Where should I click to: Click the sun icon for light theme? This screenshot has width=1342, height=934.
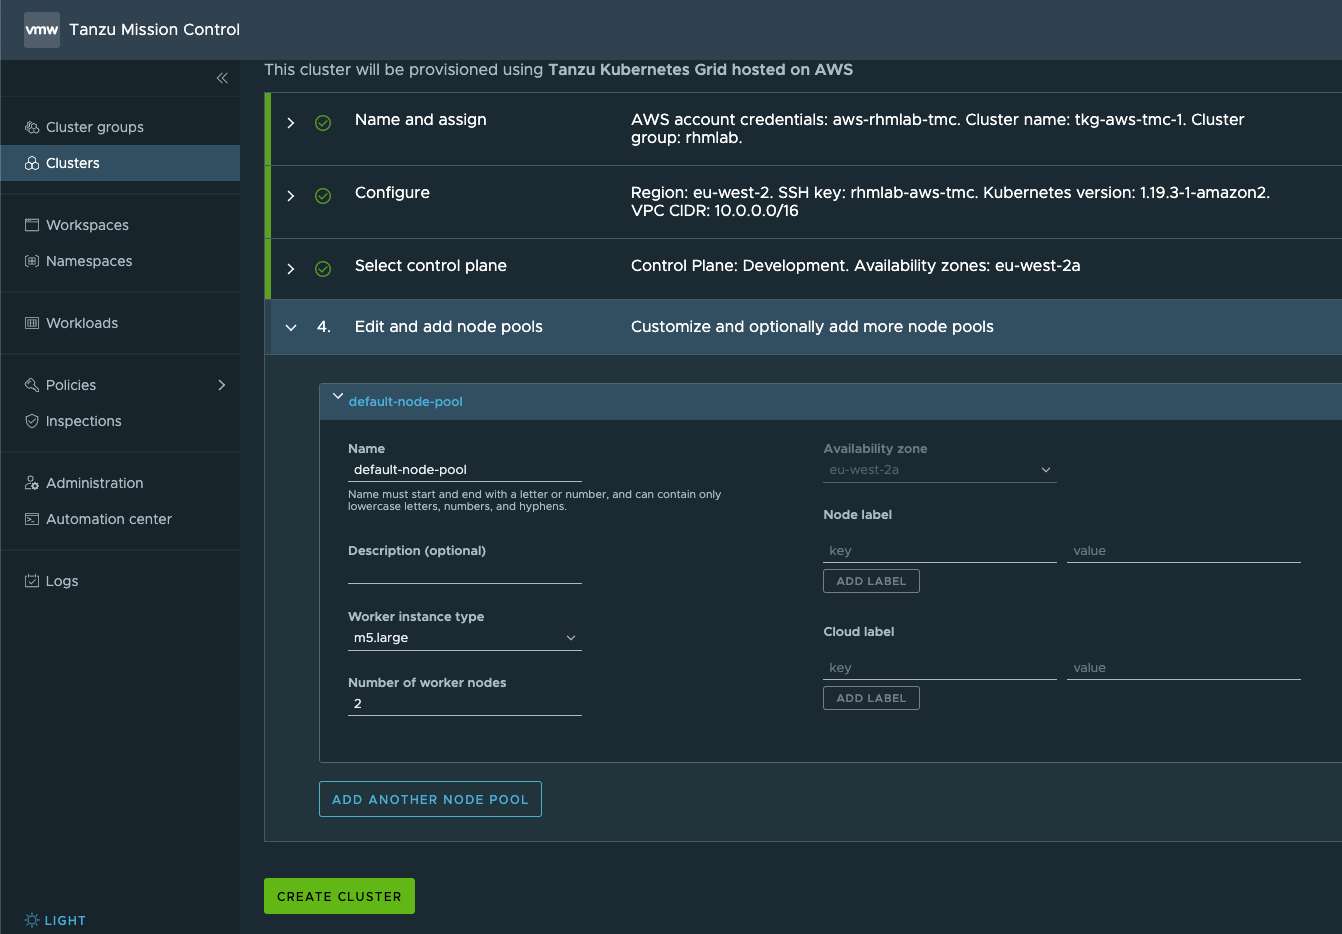coord(32,920)
